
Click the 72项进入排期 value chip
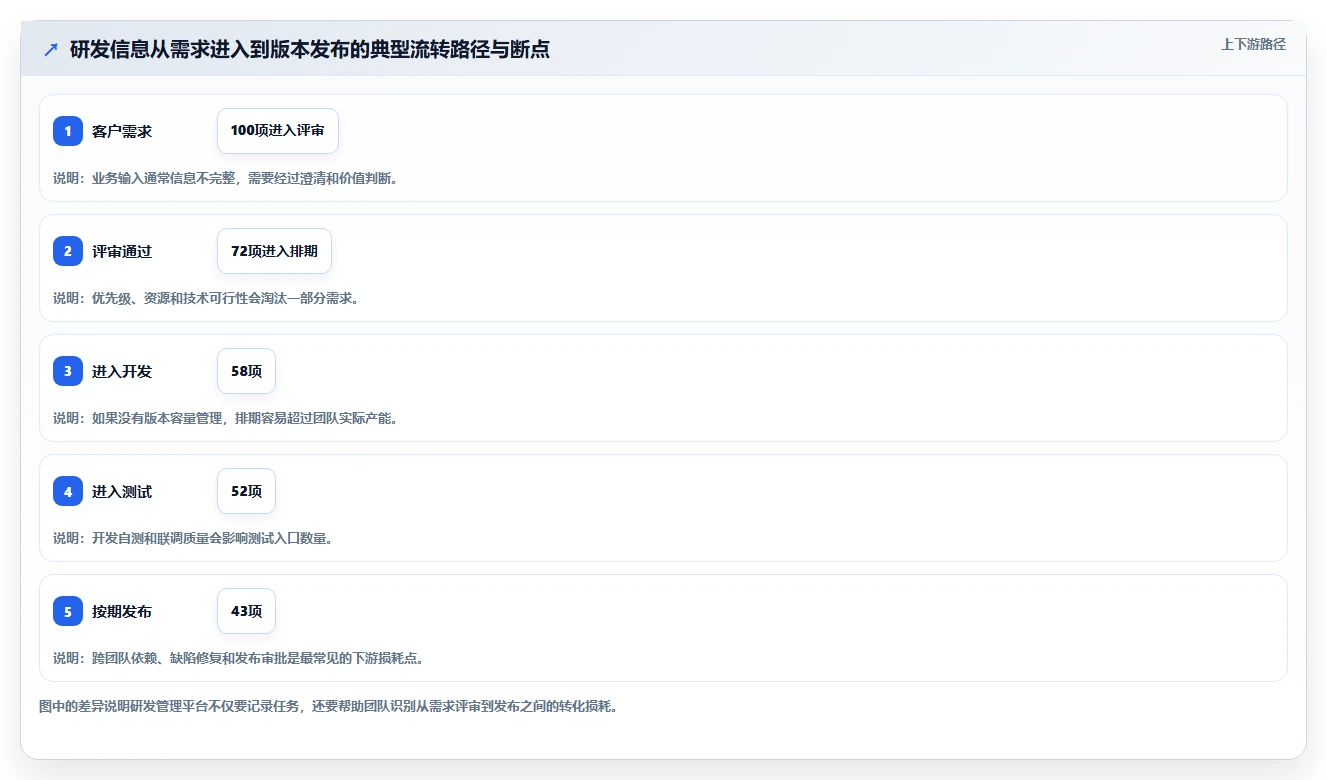pos(274,251)
